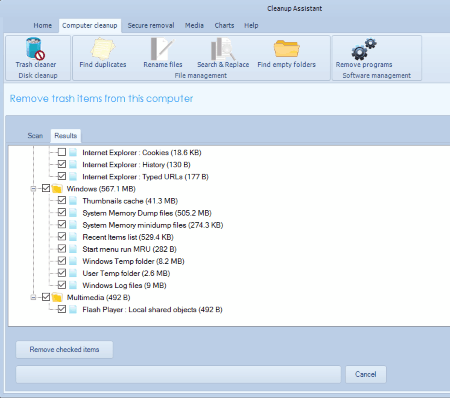Open the Help tab

[251, 25]
